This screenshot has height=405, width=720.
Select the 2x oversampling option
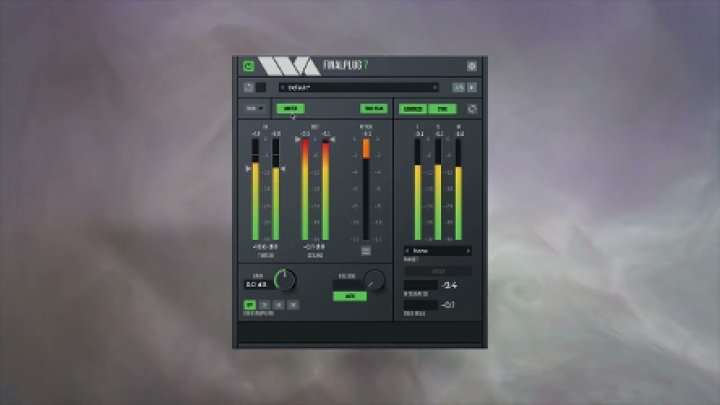point(264,305)
